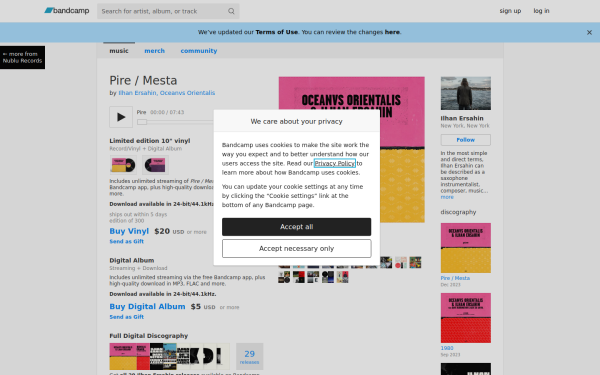Open the 1980 discography title link
The height and width of the screenshot is (375, 600).
click(447, 348)
